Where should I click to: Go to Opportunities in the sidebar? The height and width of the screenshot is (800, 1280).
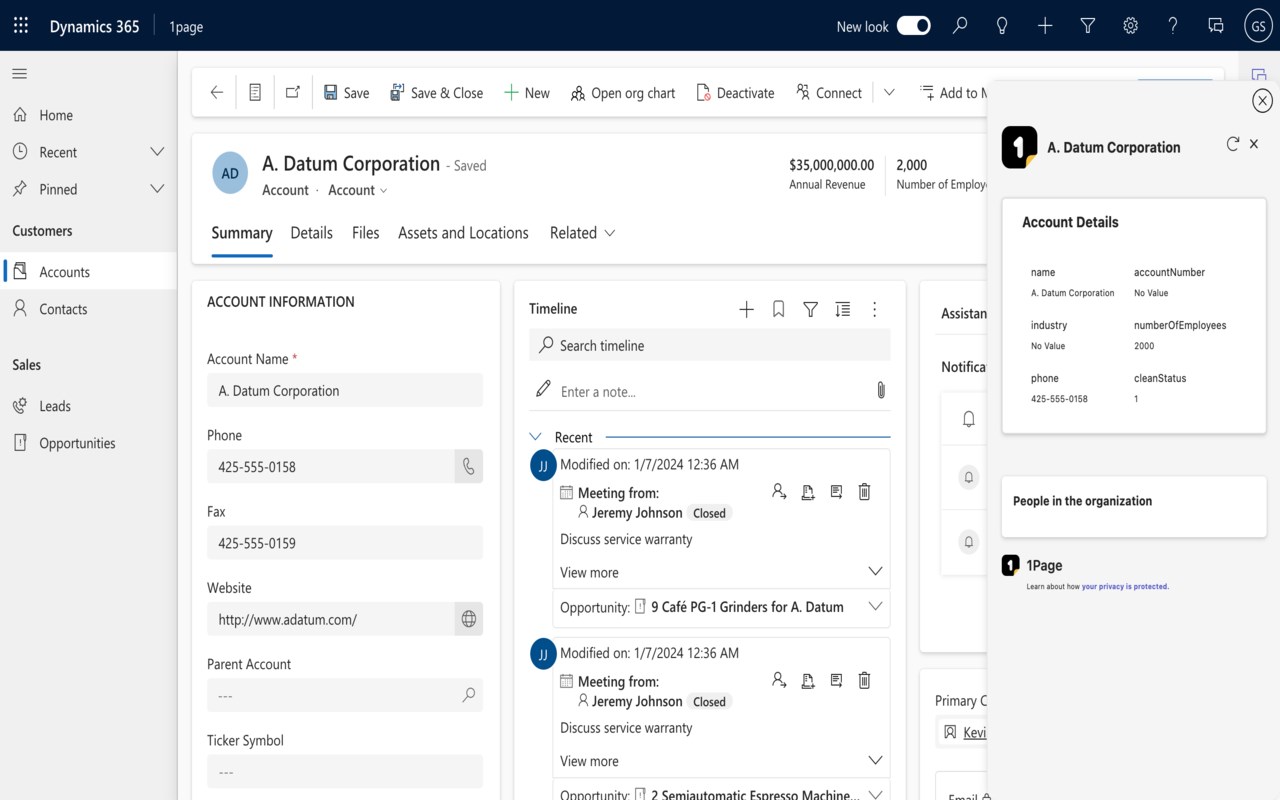[77, 443]
